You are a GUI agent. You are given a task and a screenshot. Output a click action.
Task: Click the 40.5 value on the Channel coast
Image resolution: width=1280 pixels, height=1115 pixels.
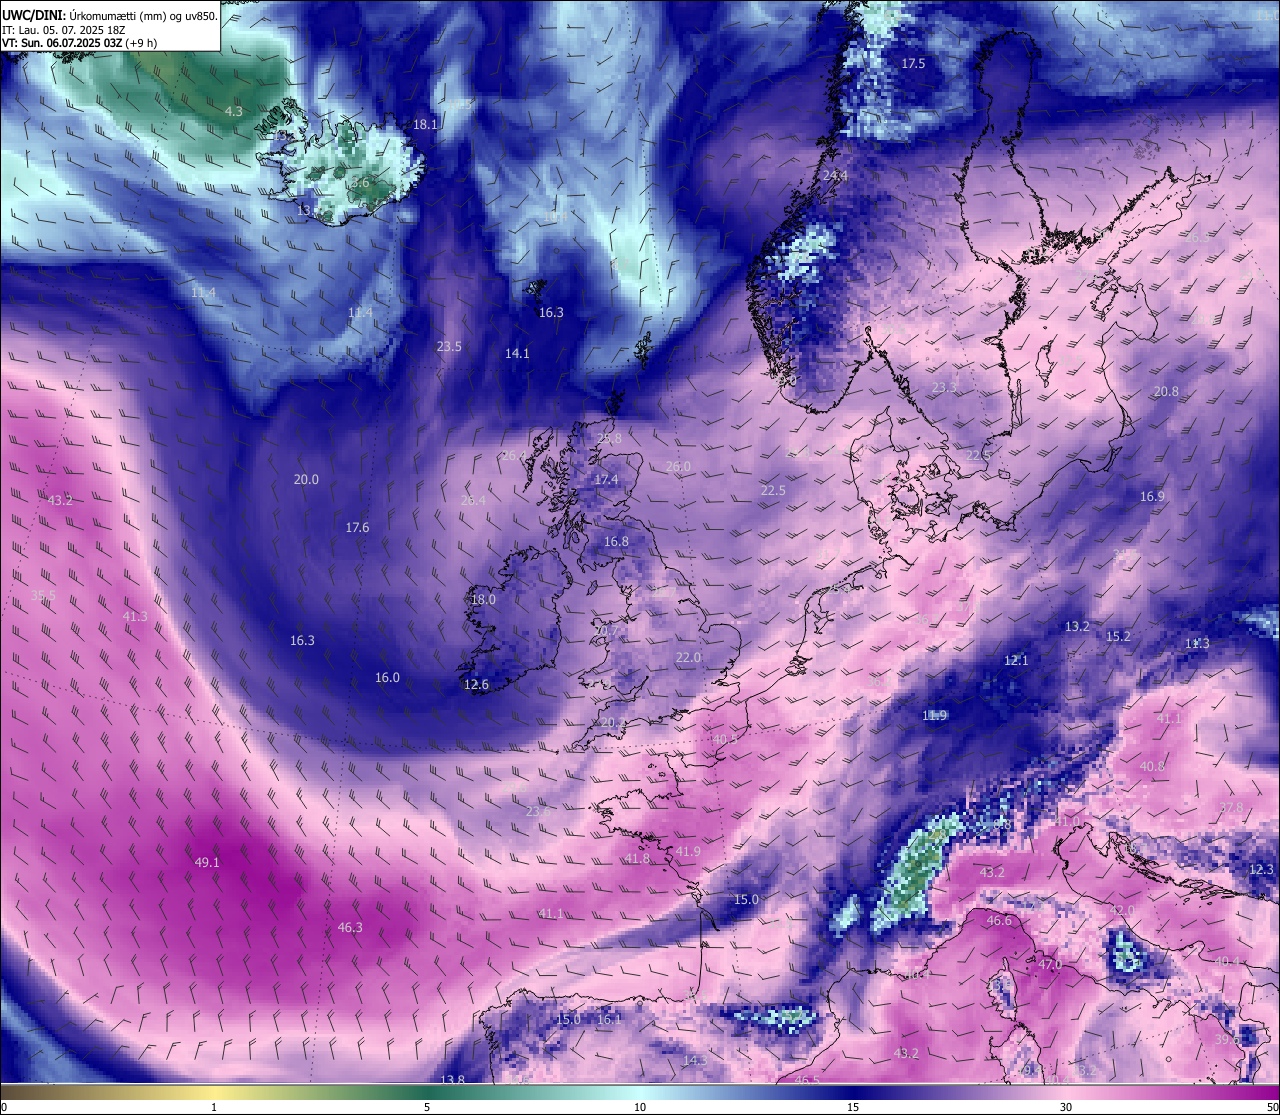pos(725,739)
